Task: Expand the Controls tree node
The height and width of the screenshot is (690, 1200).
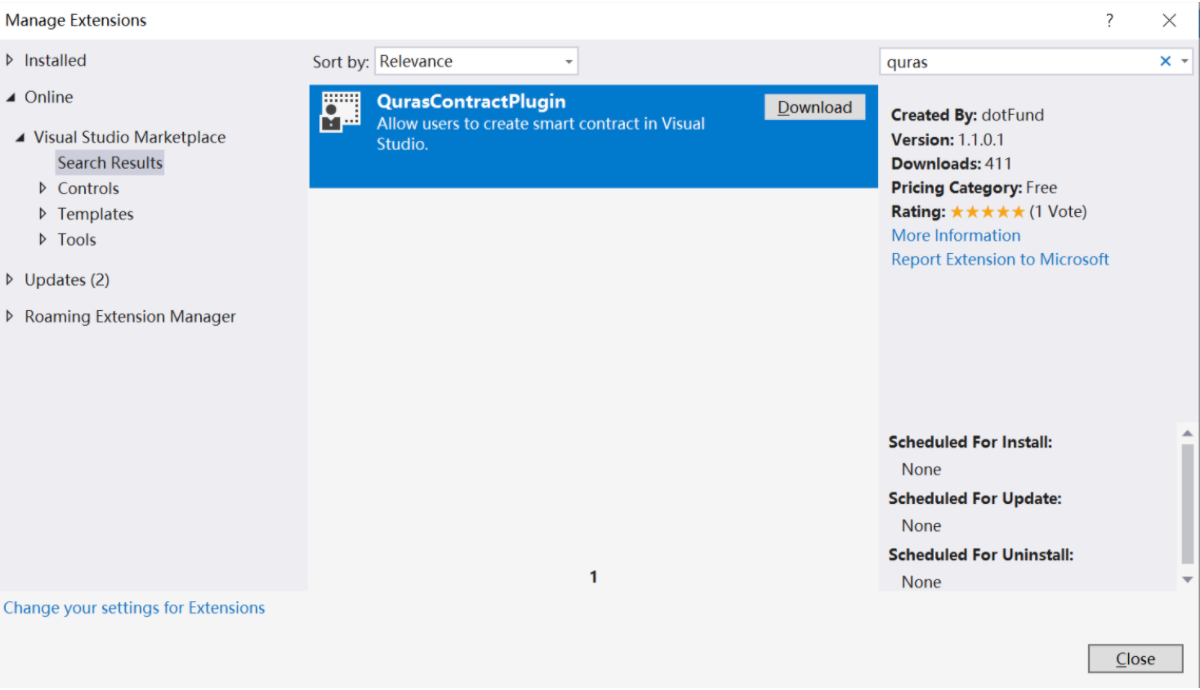Action: coord(43,188)
